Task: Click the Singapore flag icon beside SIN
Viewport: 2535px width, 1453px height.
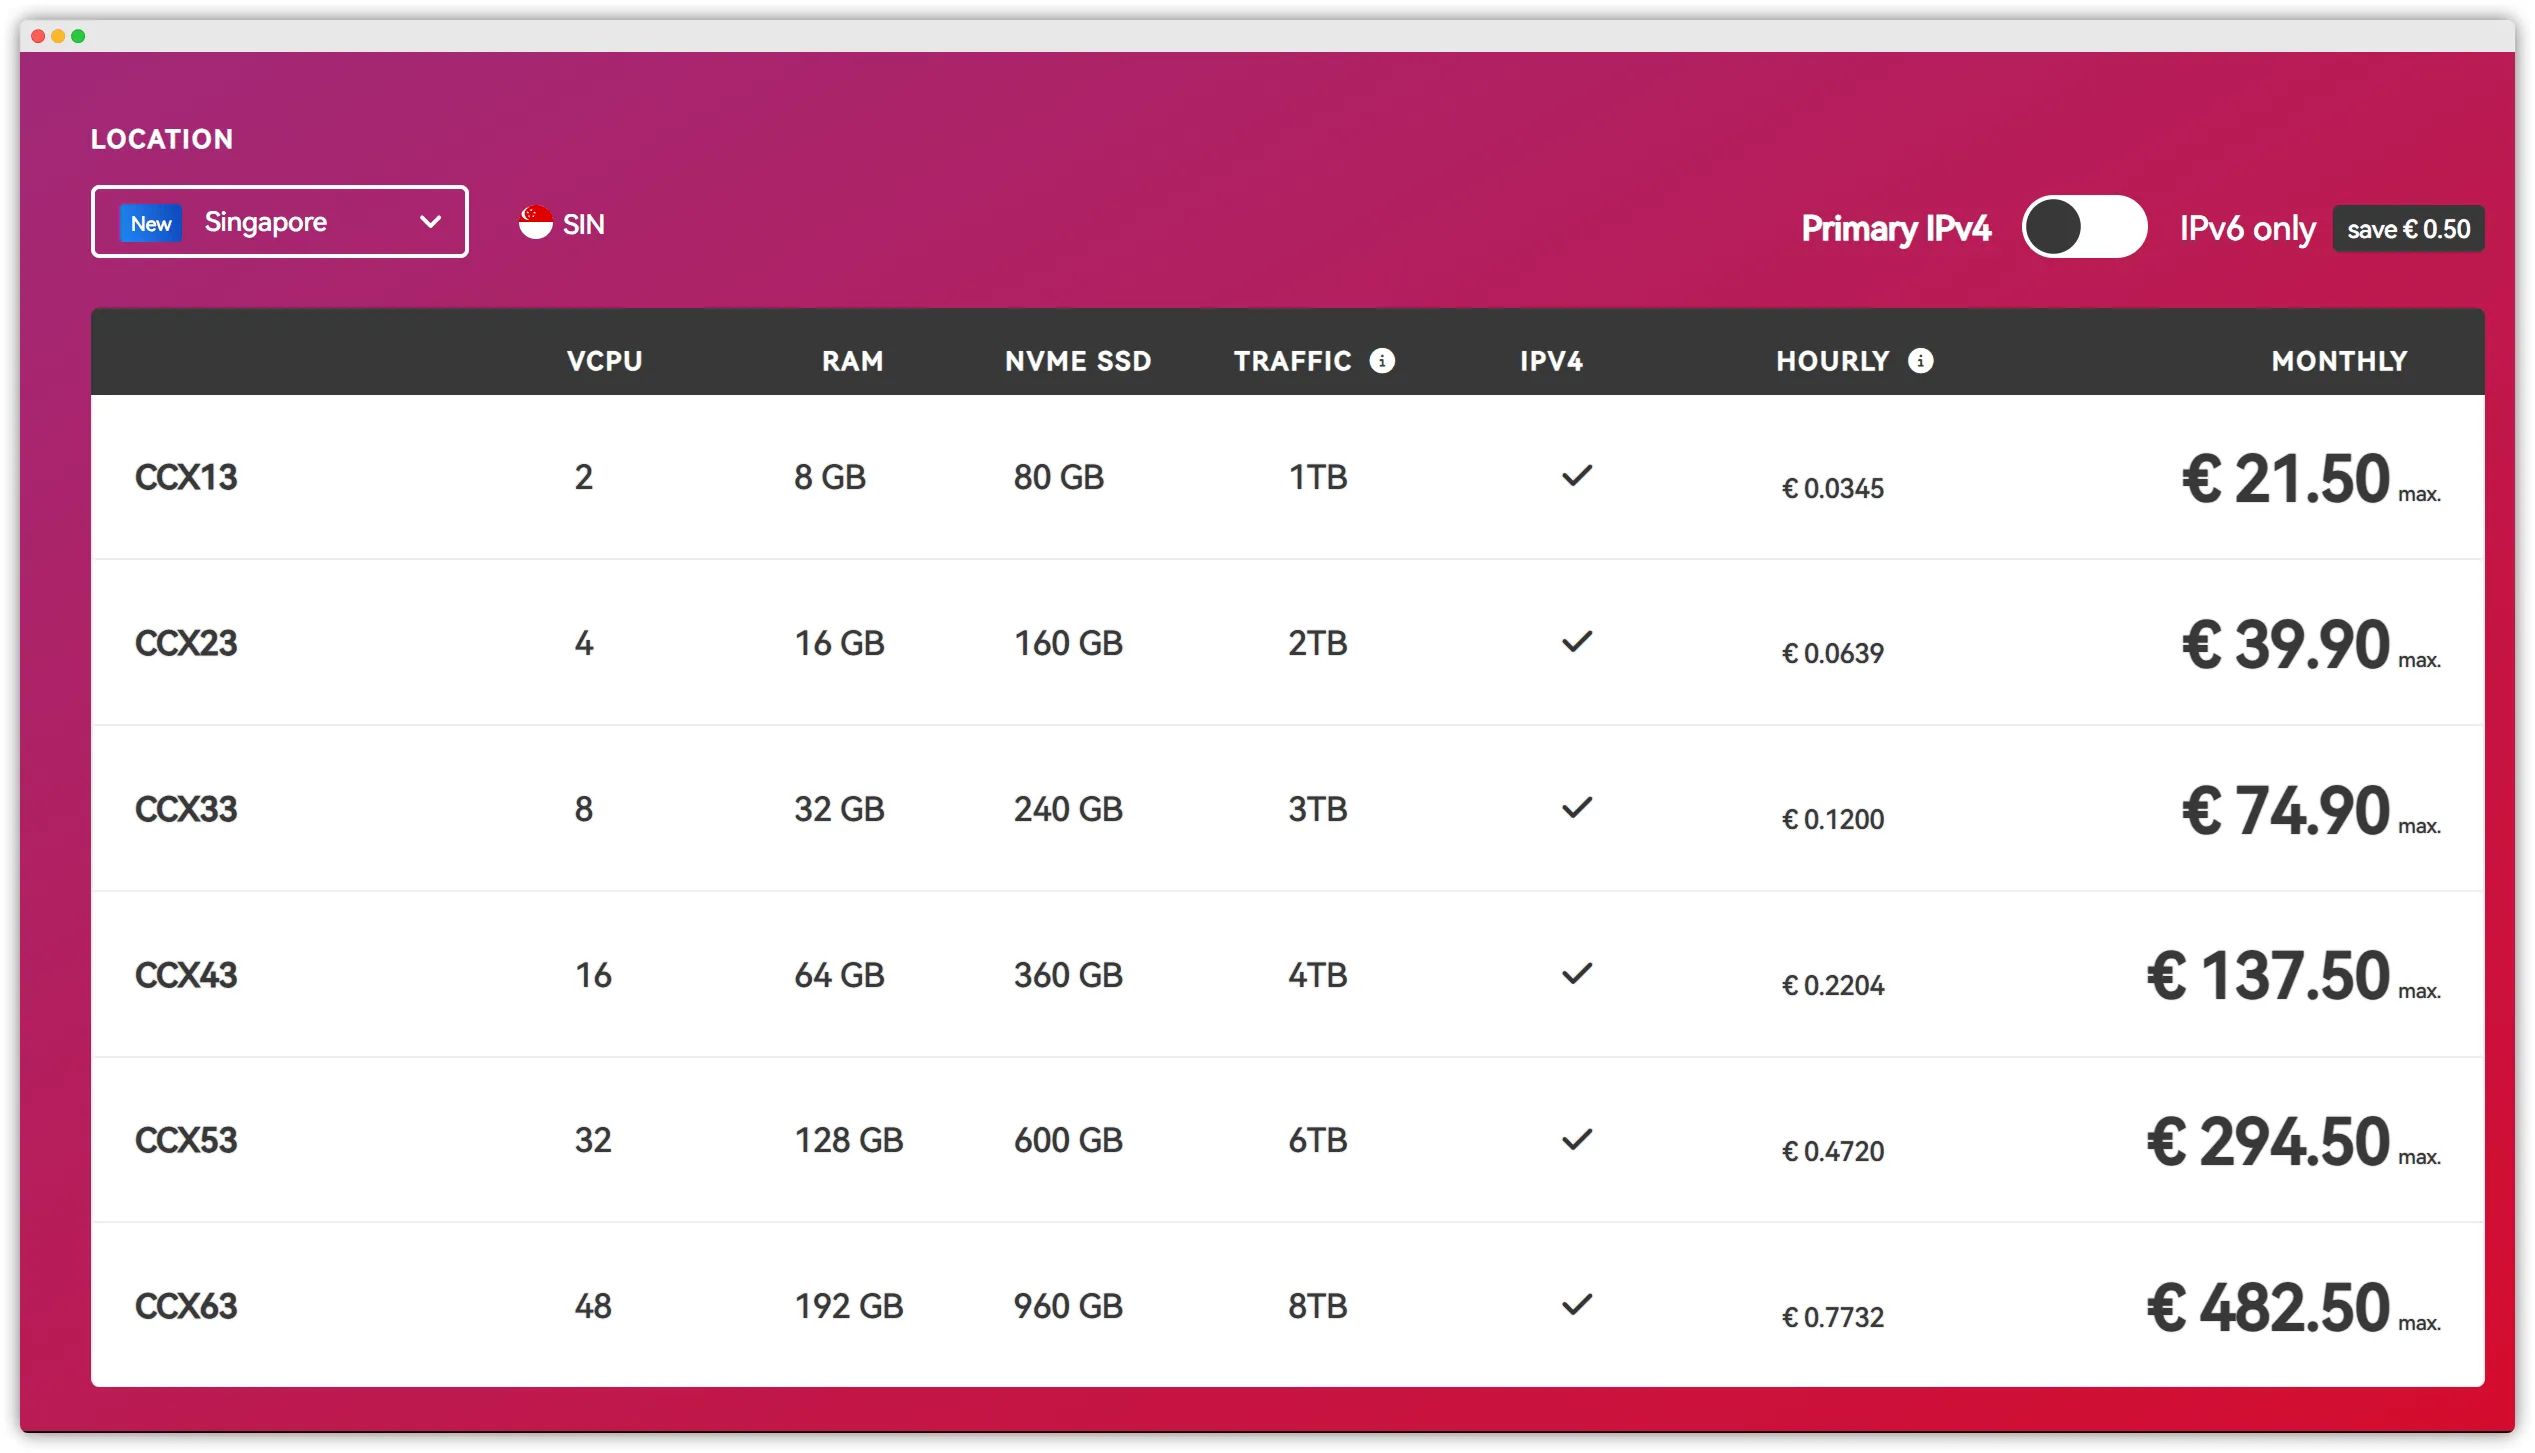Action: click(x=535, y=223)
